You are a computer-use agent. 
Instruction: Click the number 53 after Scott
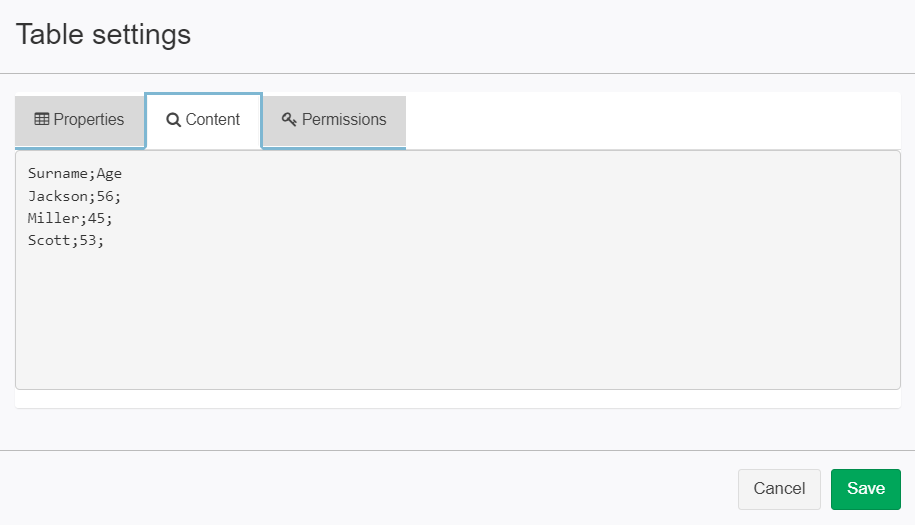[x=88, y=240]
